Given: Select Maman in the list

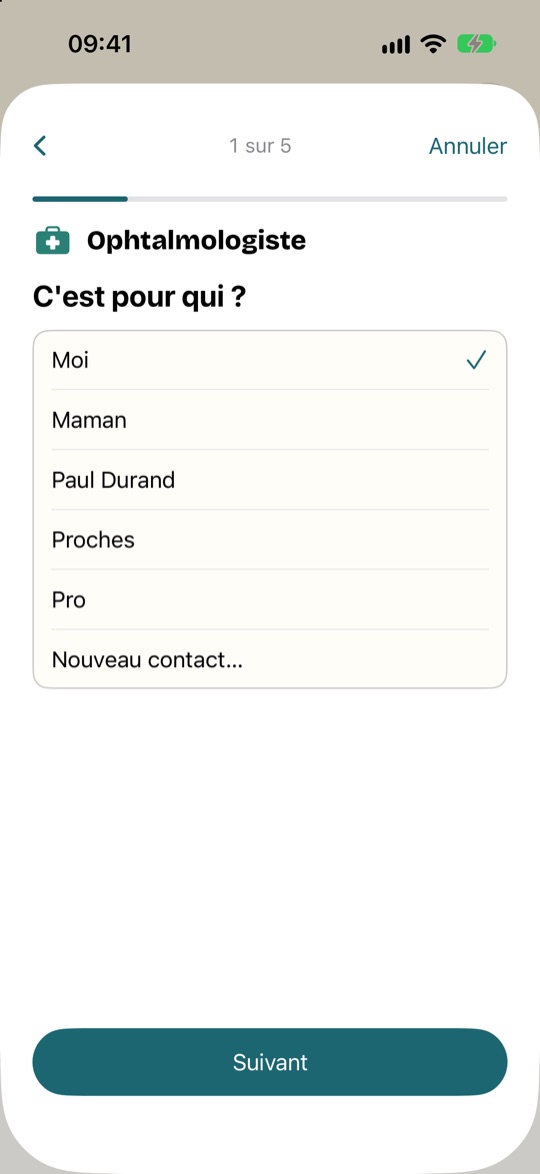Looking at the screenshot, I should pos(270,420).
